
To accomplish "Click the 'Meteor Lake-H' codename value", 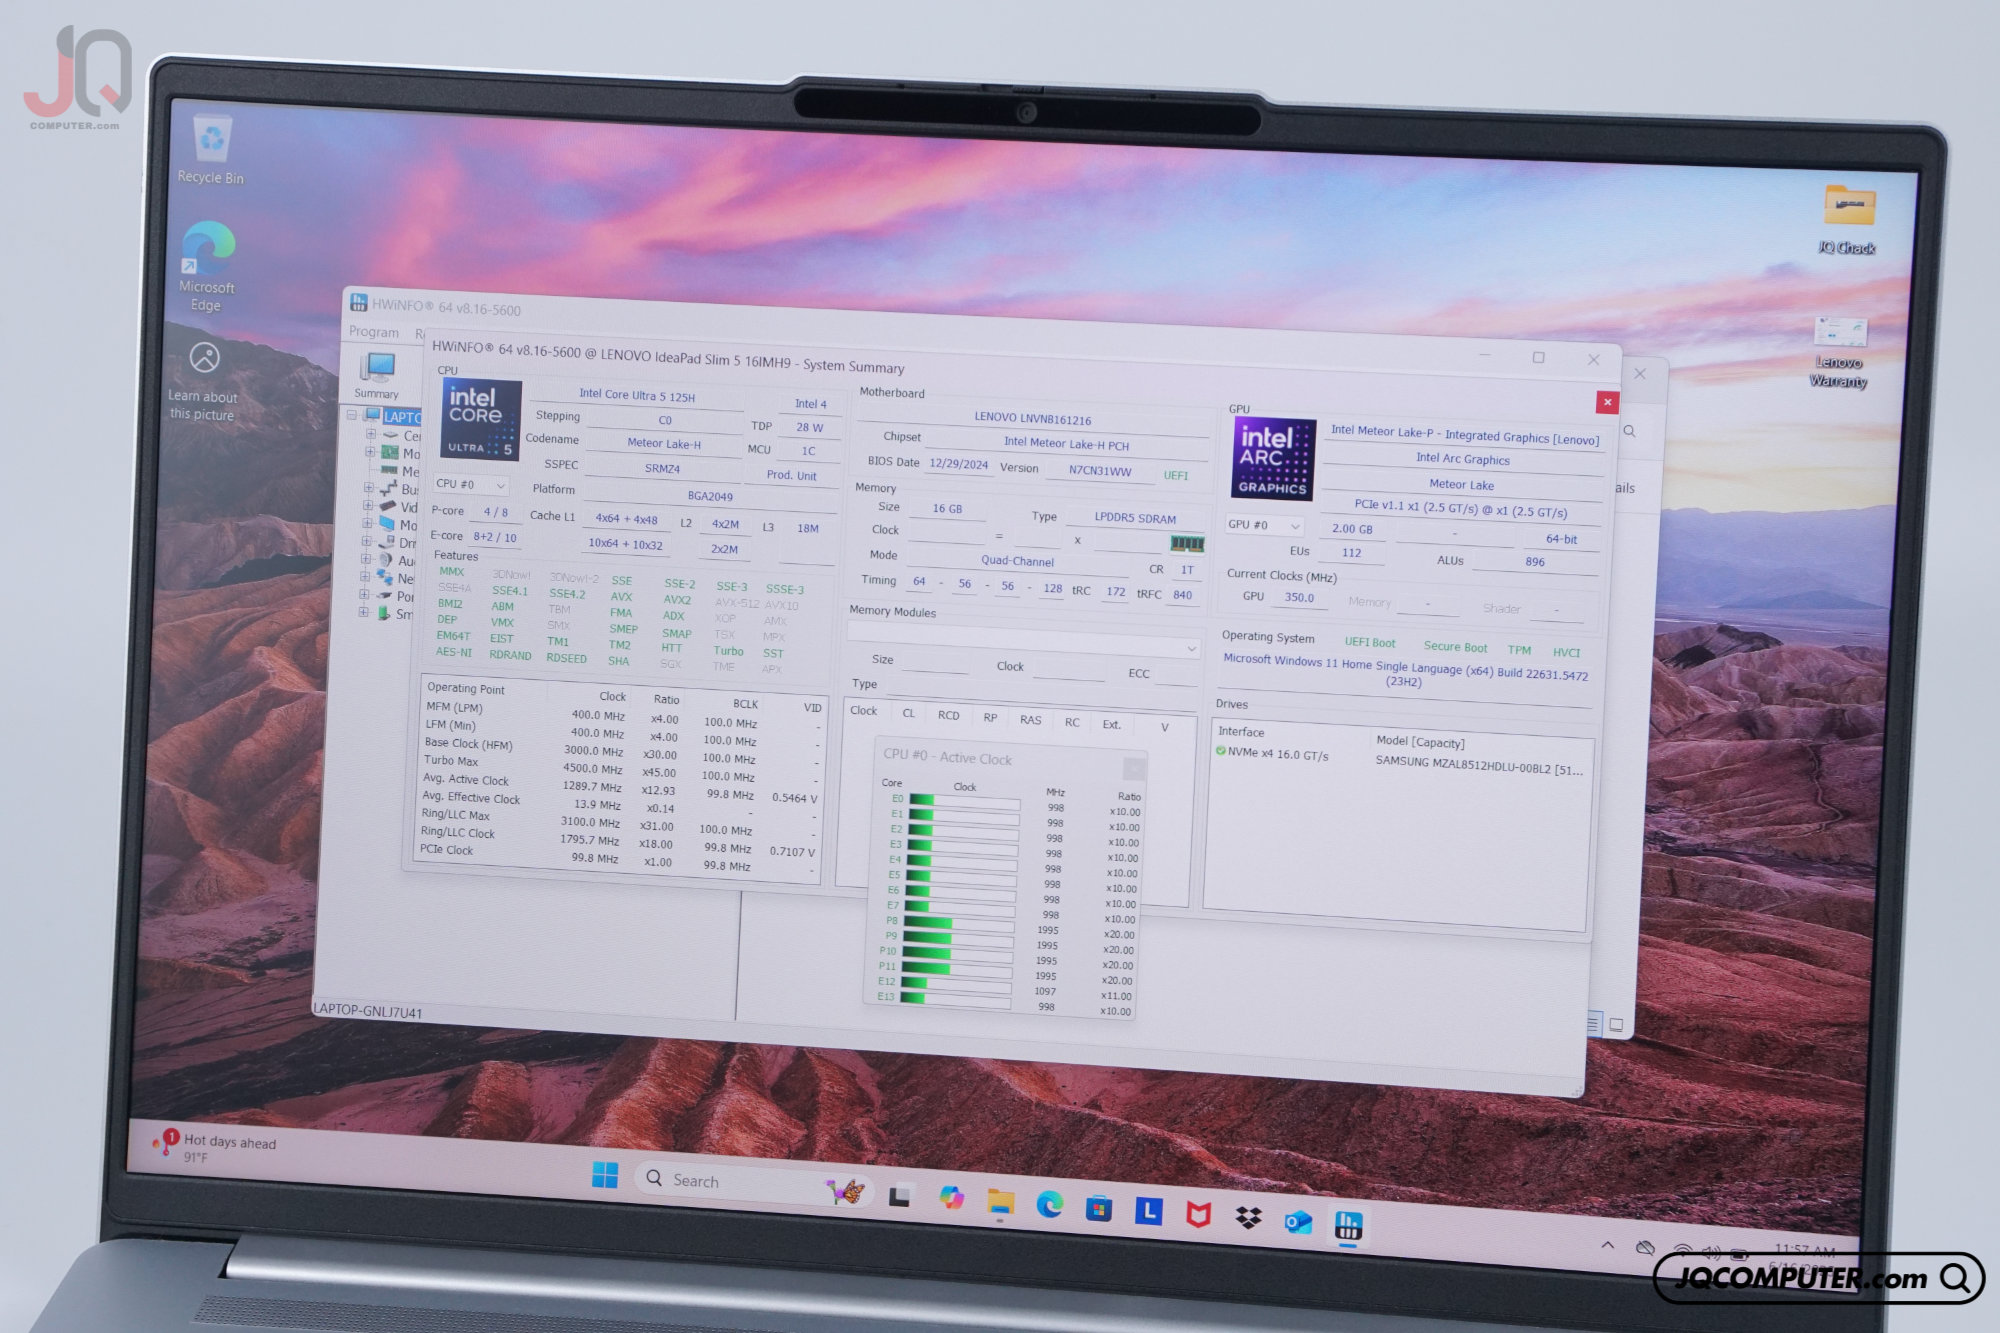I will 664,443.
